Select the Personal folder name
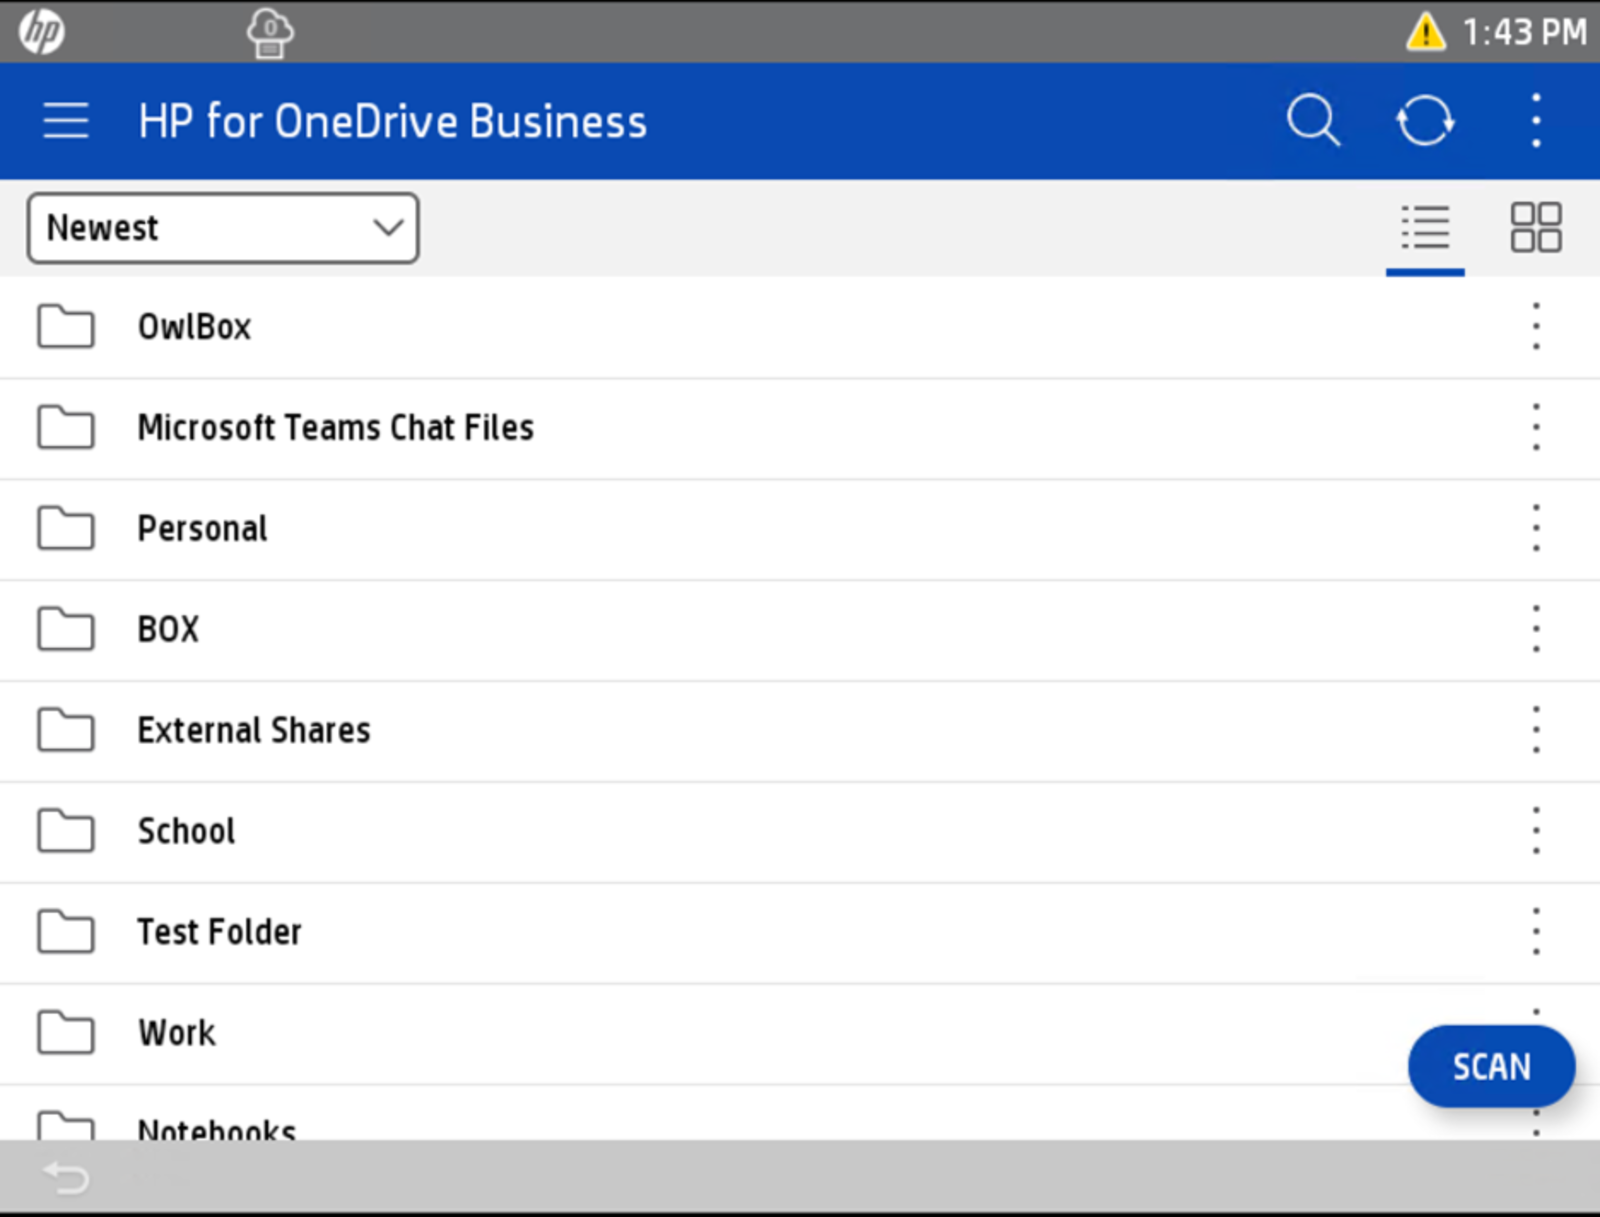Image resolution: width=1600 pixels, height=1217 pixels. click(x=202, y=529)
